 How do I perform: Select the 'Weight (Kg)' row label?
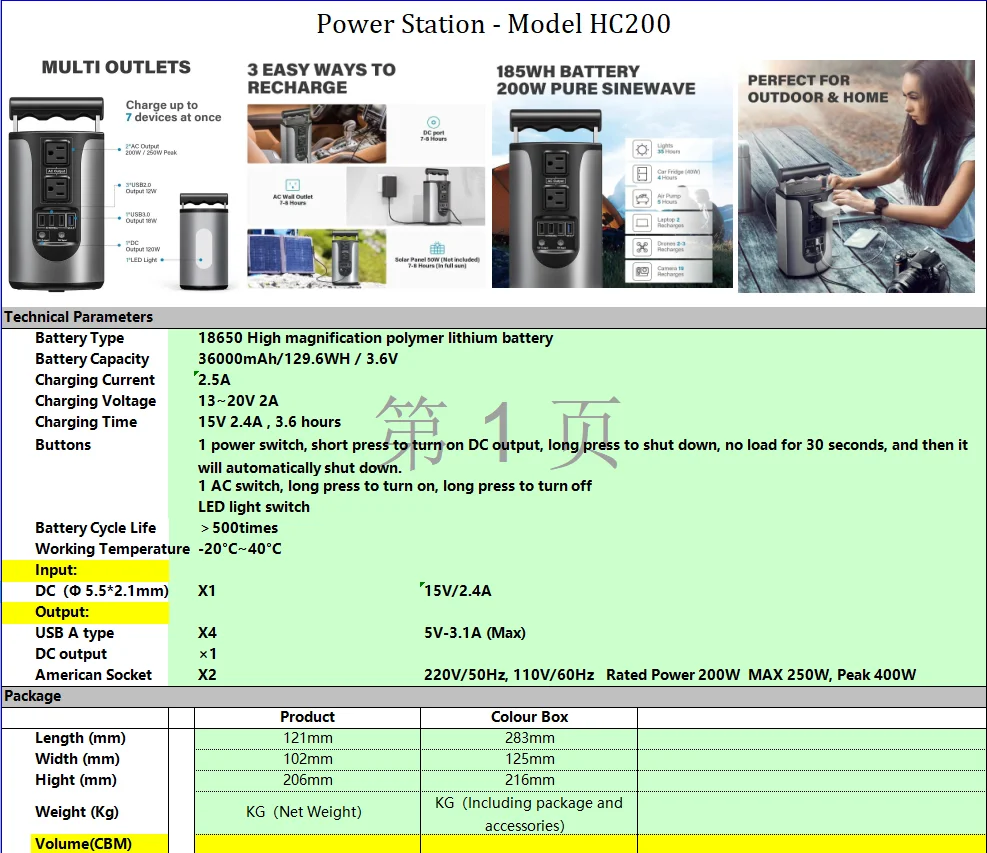pyautogui.click(x=77, y=812)
